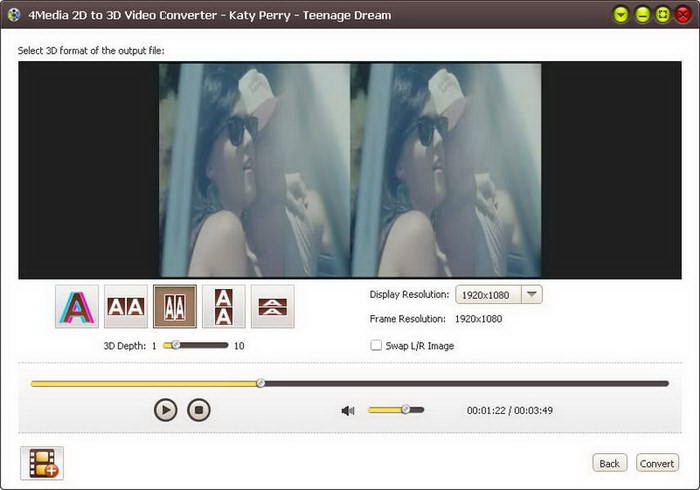Click the add video file filmstrip icon

click(x=42, y=463)
